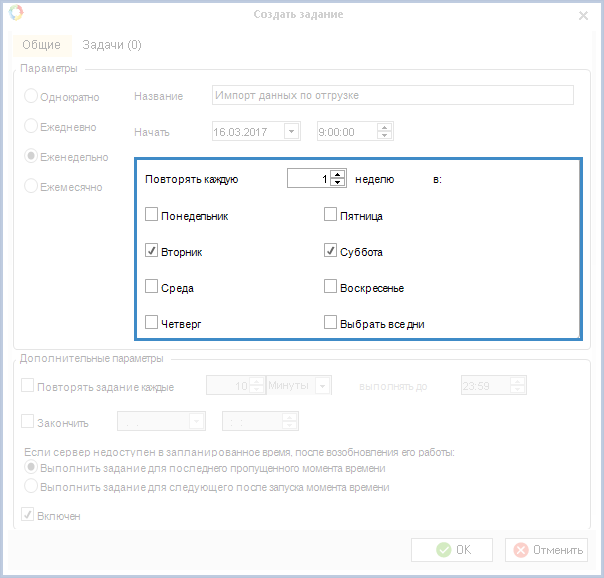Open the Минуты interval unit dropdown
The width and height of the screenshot is (604, 578).
pyautogui.click(x=322, y=385)
